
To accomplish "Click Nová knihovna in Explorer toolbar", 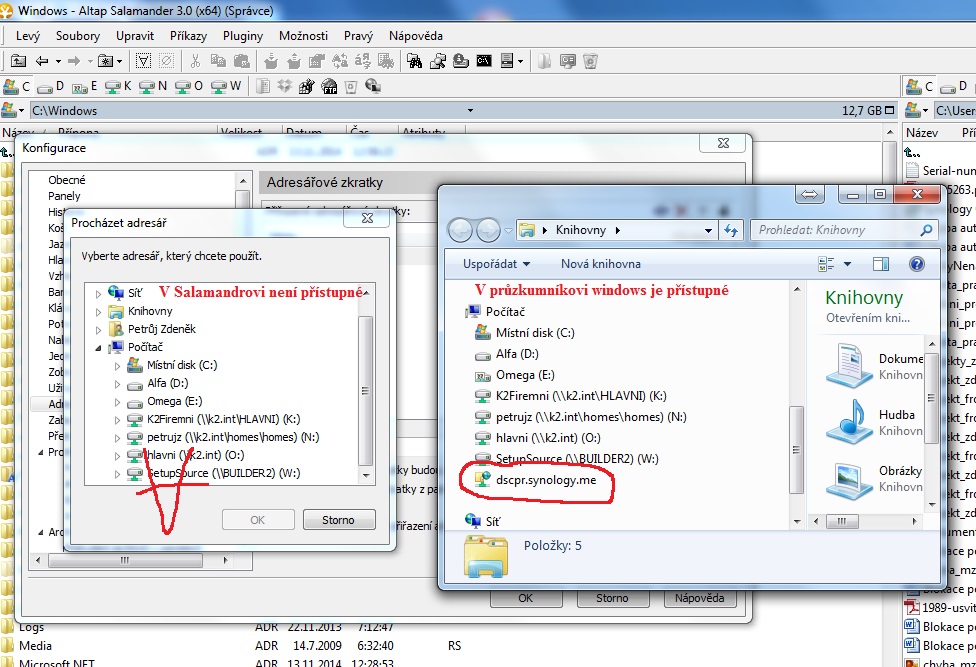I will [601, 264].
